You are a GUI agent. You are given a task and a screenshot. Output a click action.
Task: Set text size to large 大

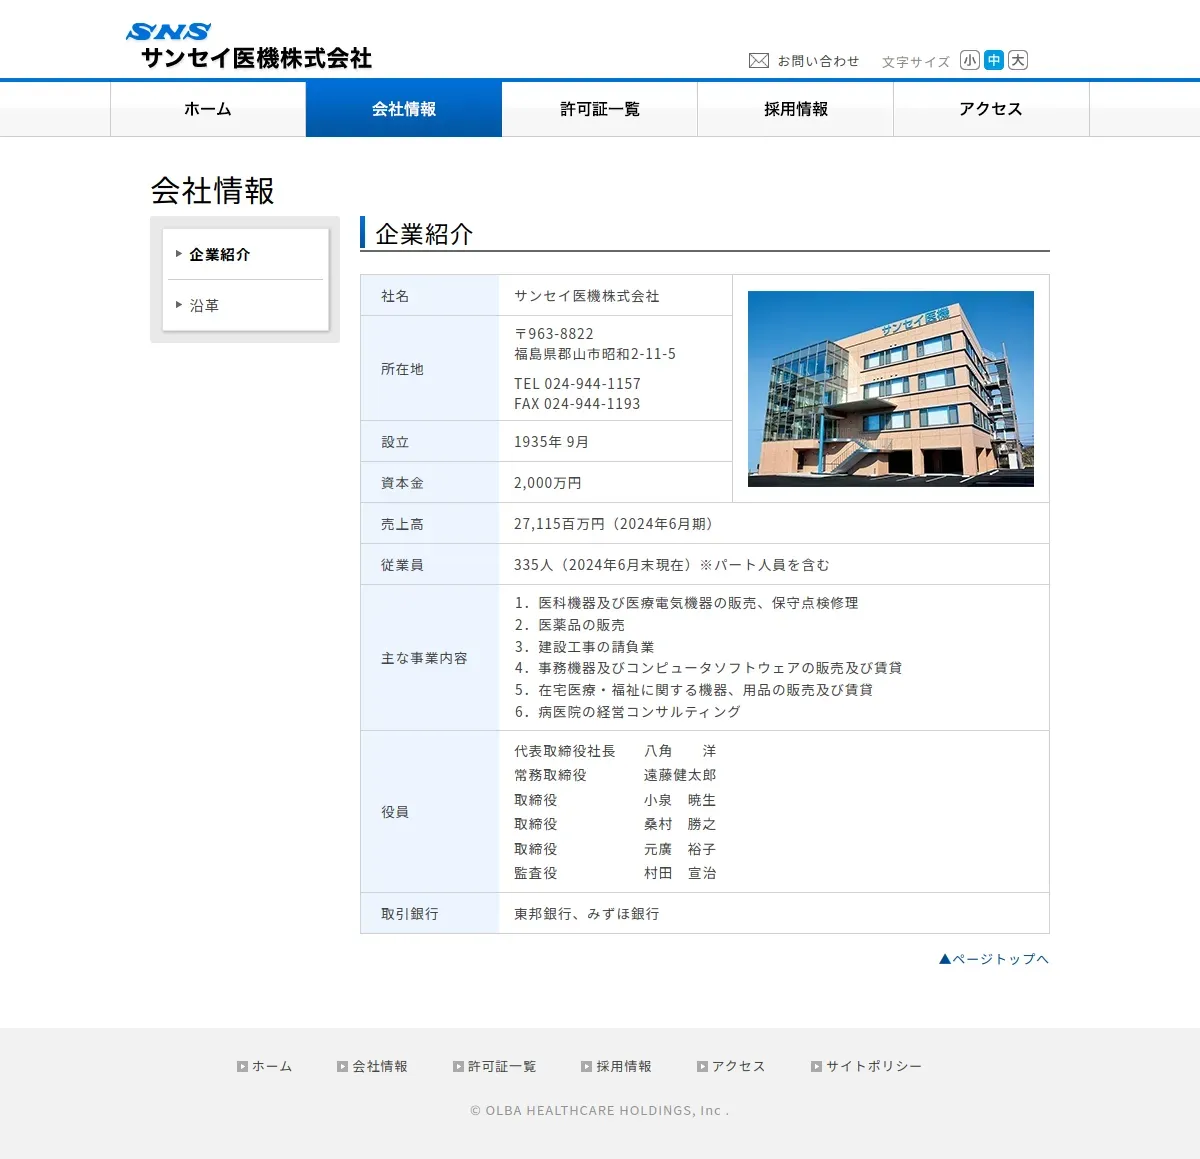(1018, 60)
